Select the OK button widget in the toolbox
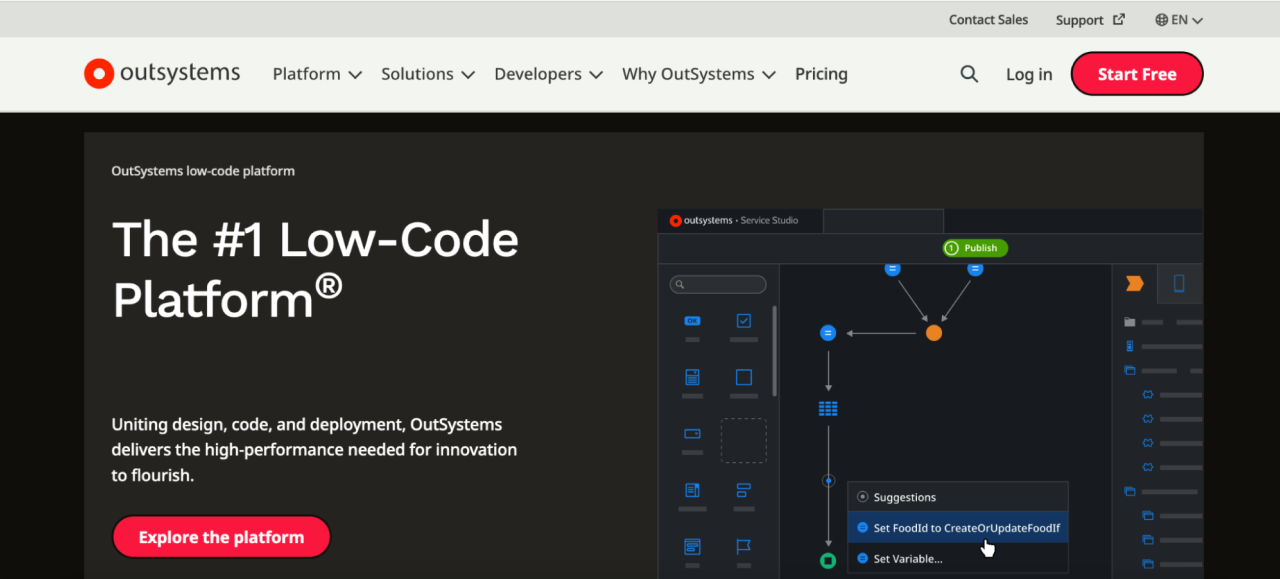 692,321
